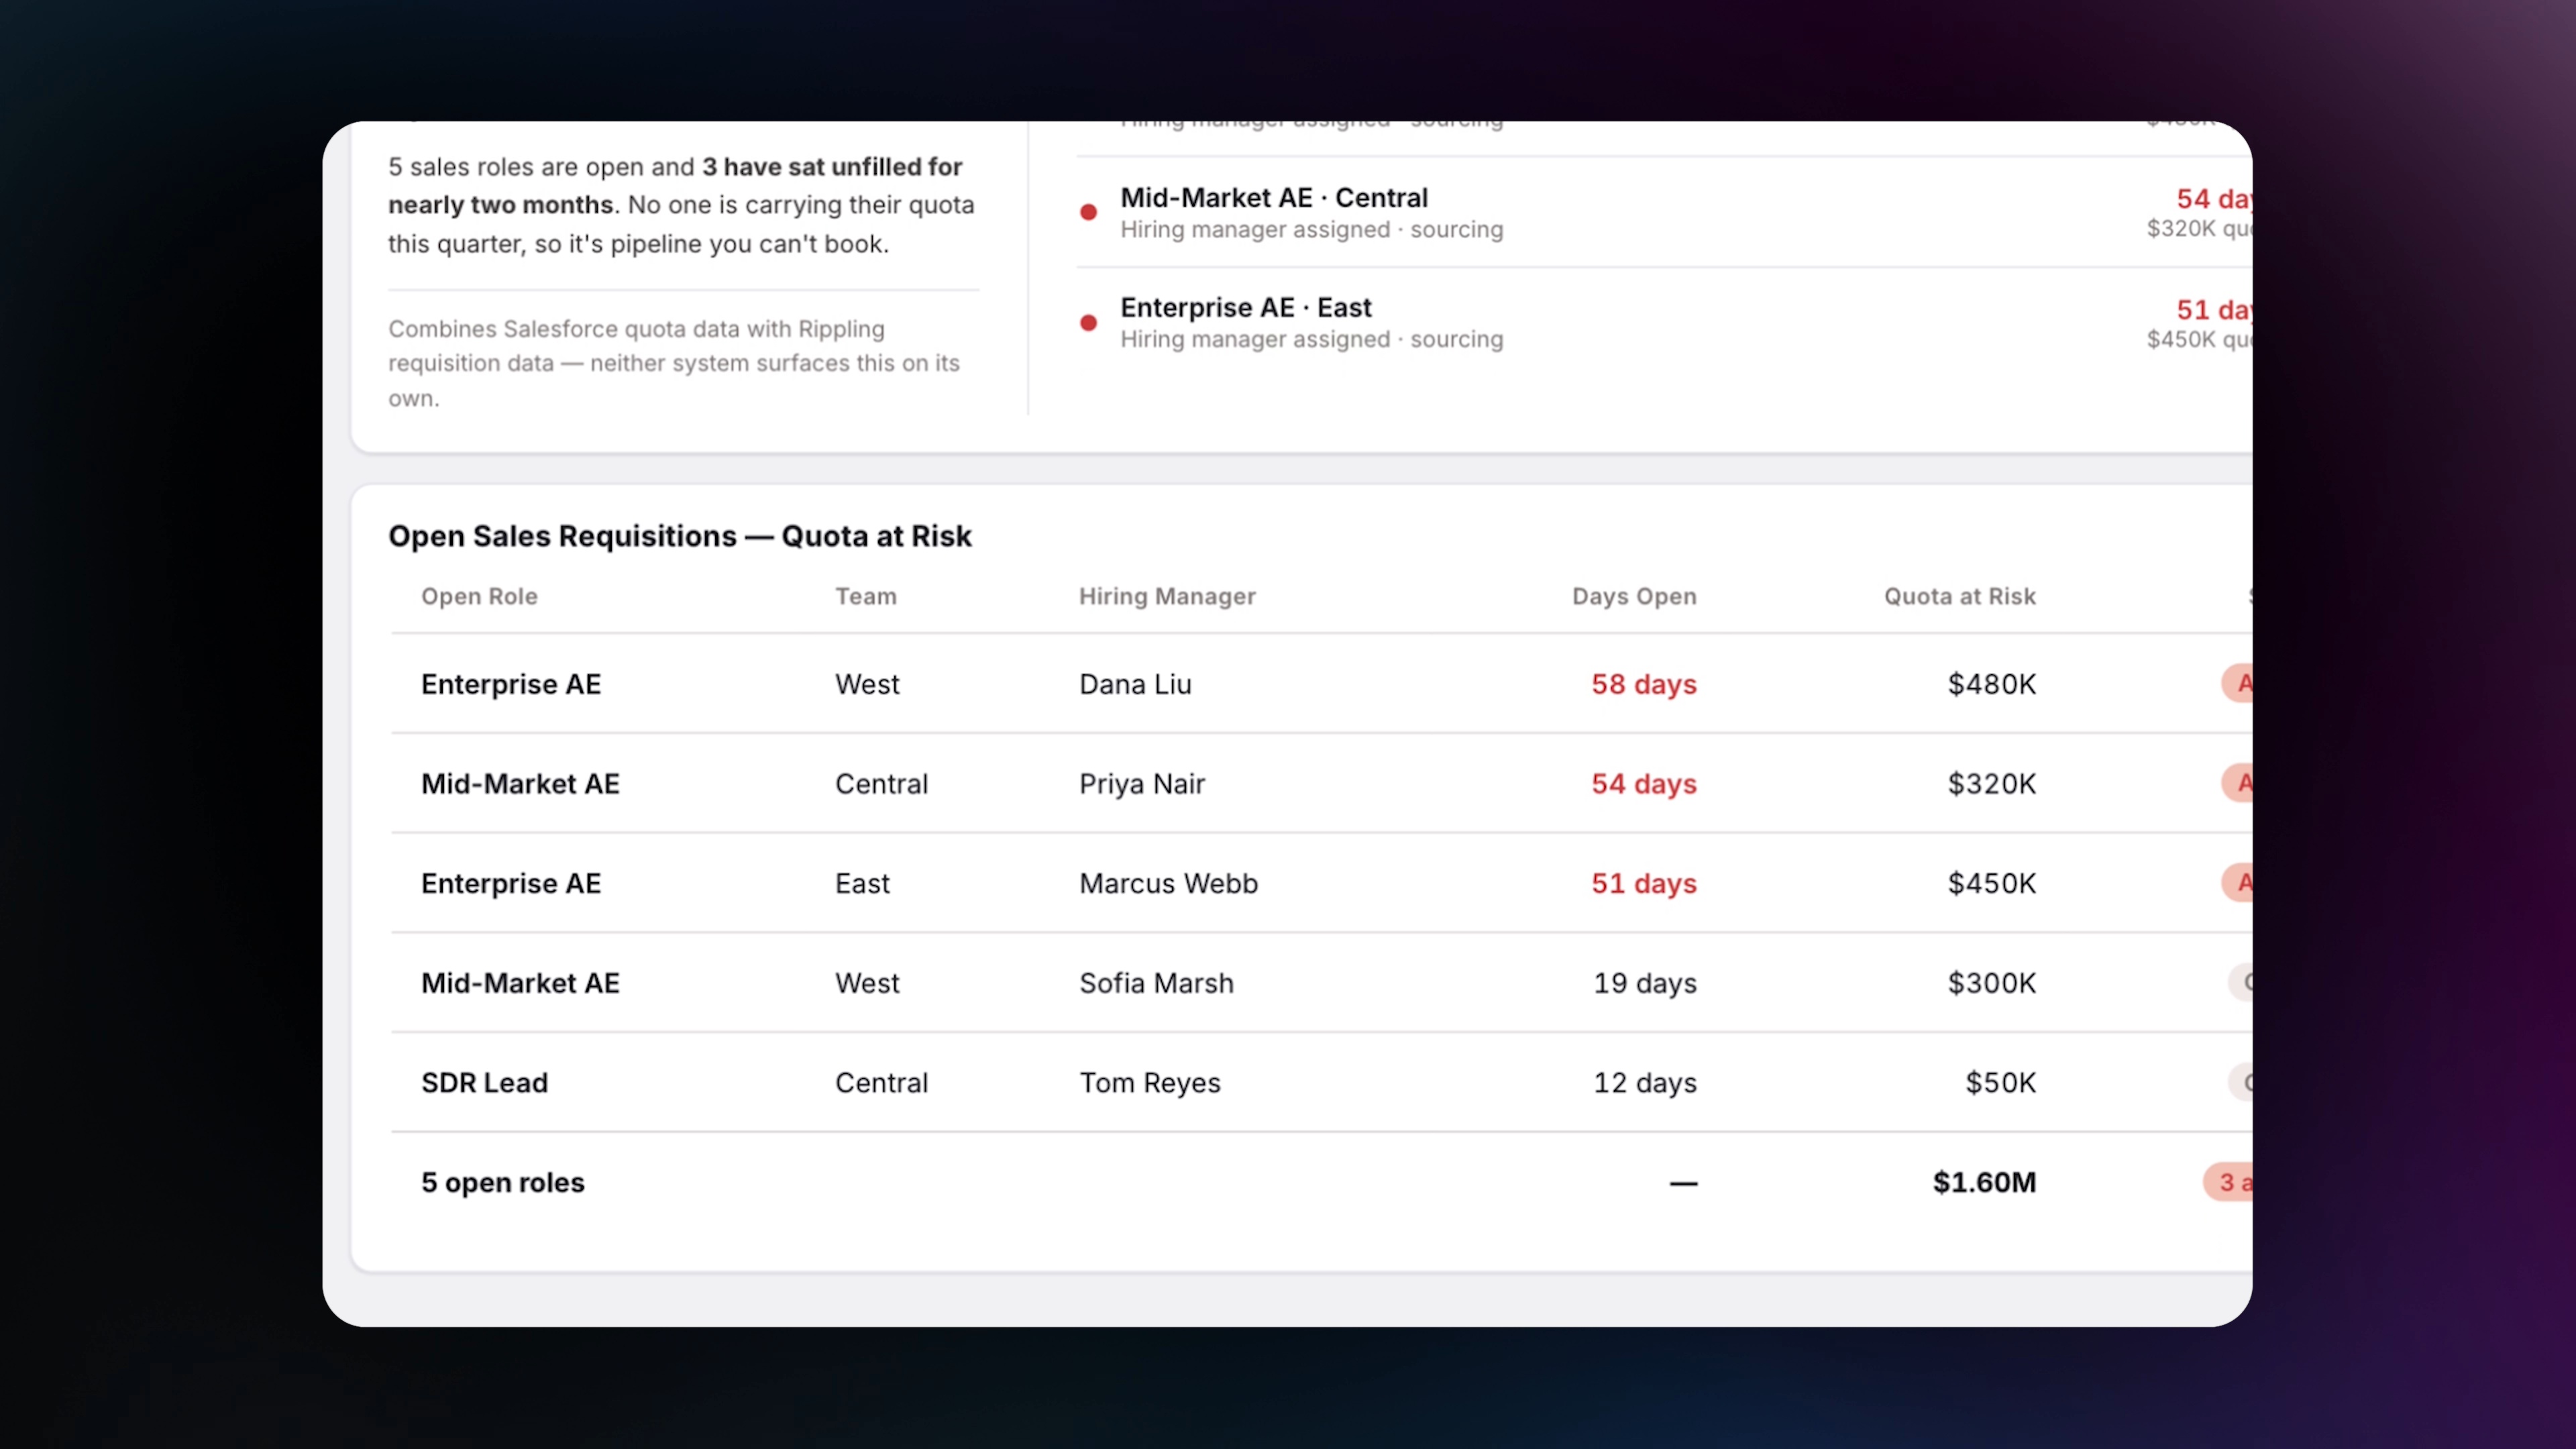Click hiring manager Tom Reyes
Viewport: 2576px width, 1449px height.
[x=1150, y=1083]
